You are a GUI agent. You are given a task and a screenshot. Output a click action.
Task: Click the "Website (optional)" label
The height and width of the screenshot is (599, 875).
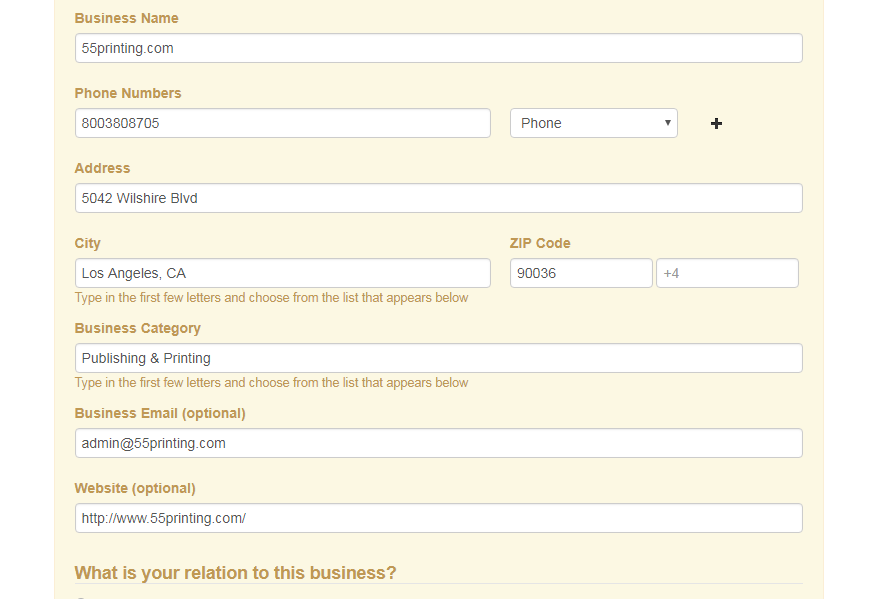135,488
